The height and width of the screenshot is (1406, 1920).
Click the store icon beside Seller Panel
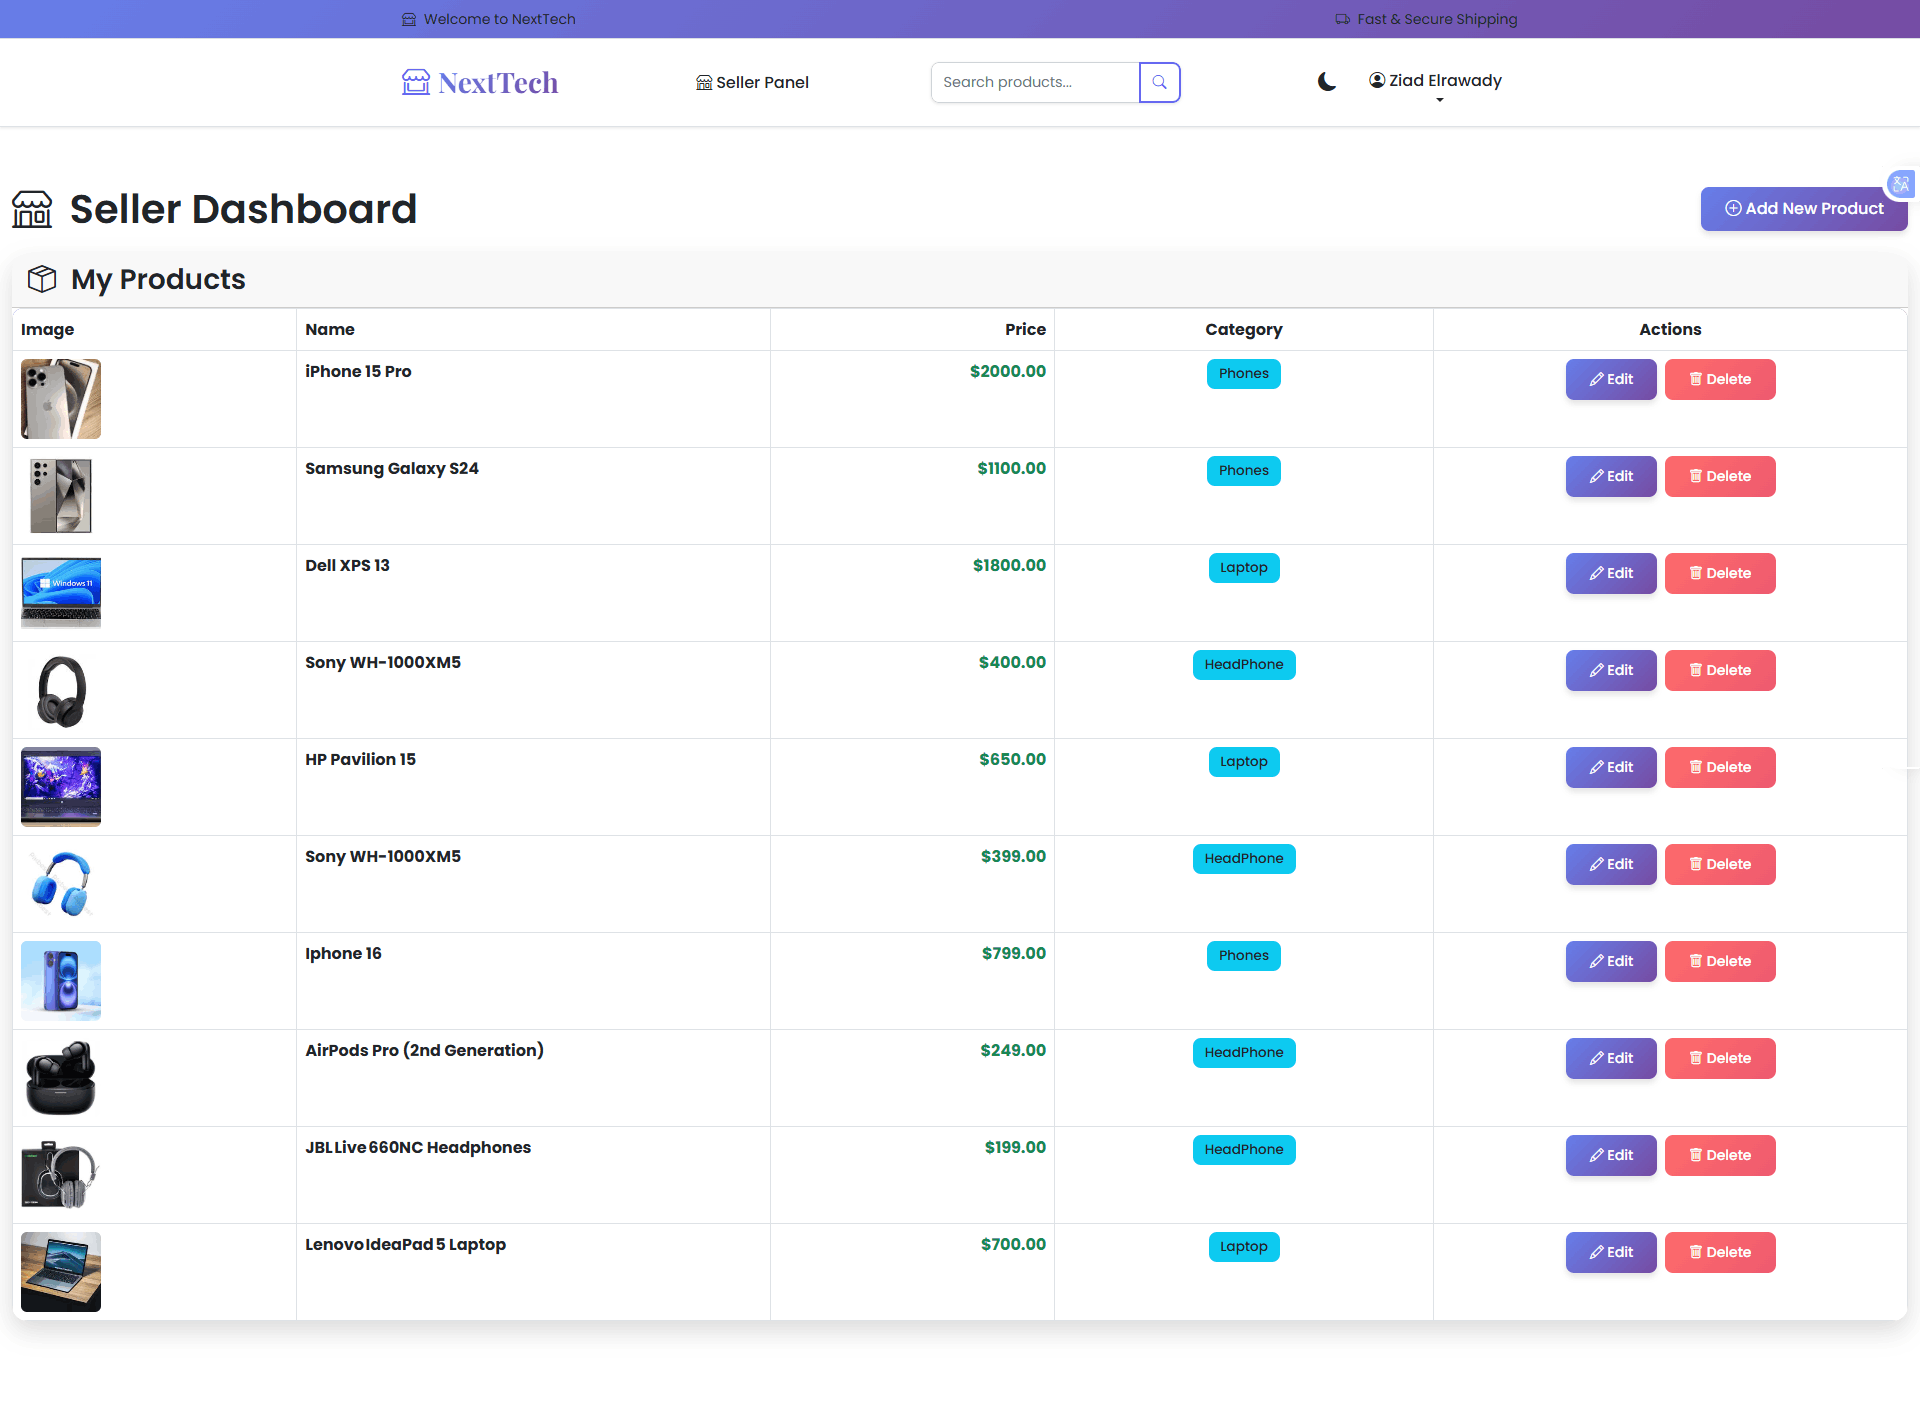(703, 82)
